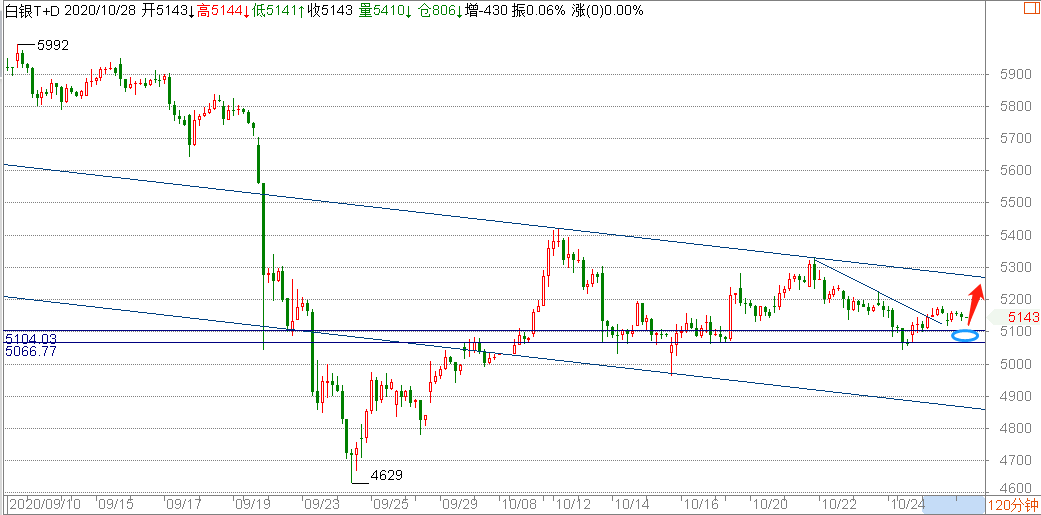Click the 10/16 date on the time axis
Screen dimensions: 1041x515
(699, 504)
